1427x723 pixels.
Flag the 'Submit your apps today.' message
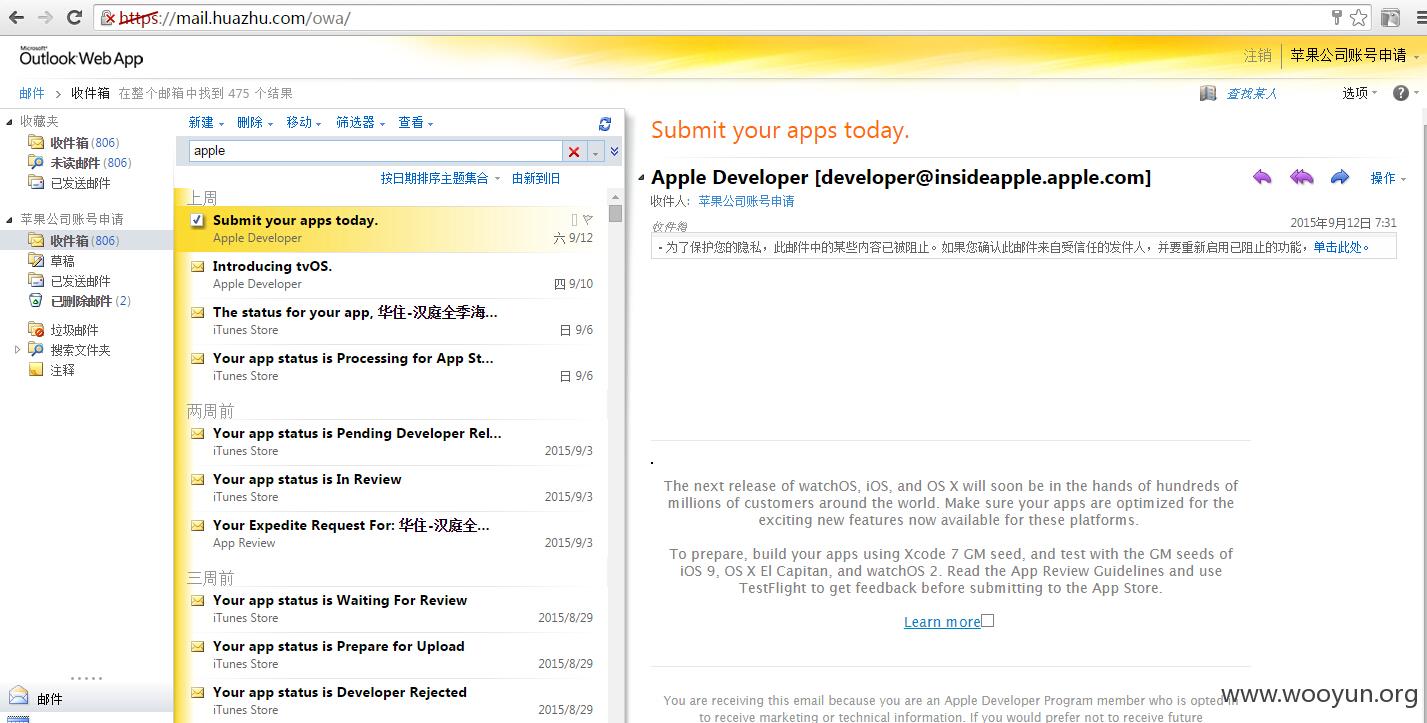[x=588, y=220]
